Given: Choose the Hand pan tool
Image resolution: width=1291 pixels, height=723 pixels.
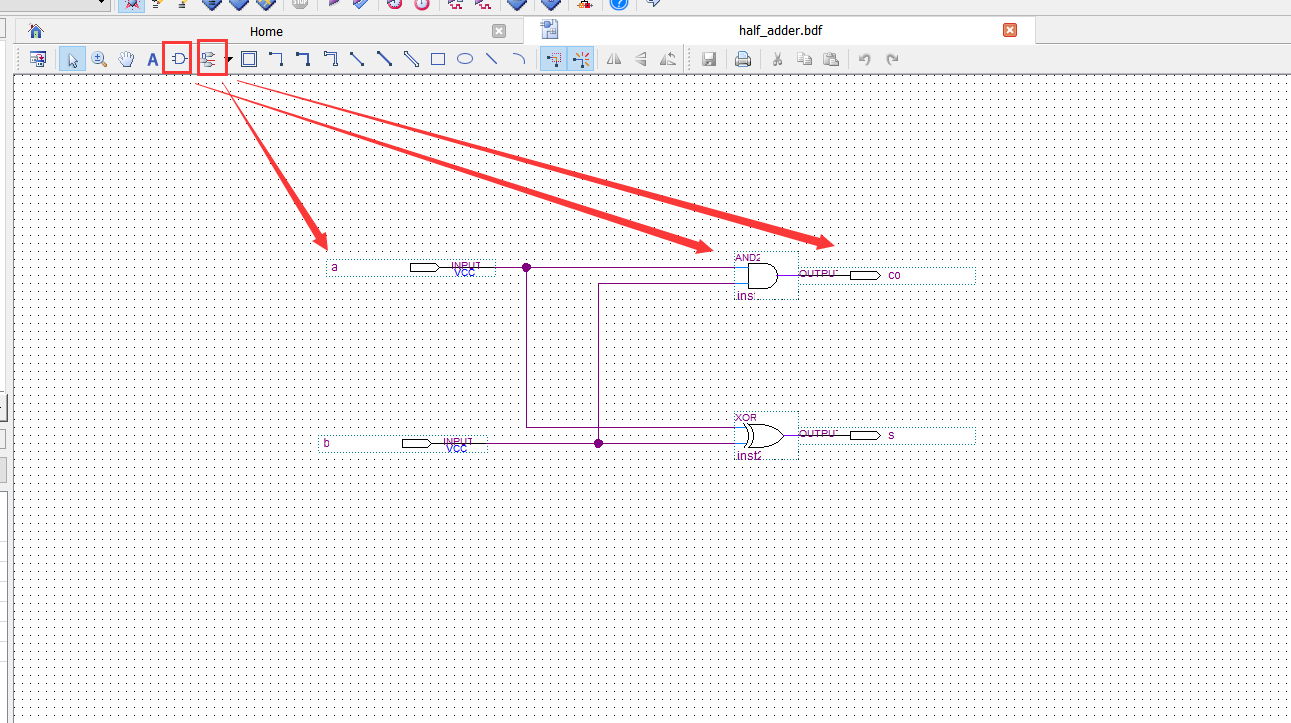Looking at the screenshot, I should tap(126, 59).
